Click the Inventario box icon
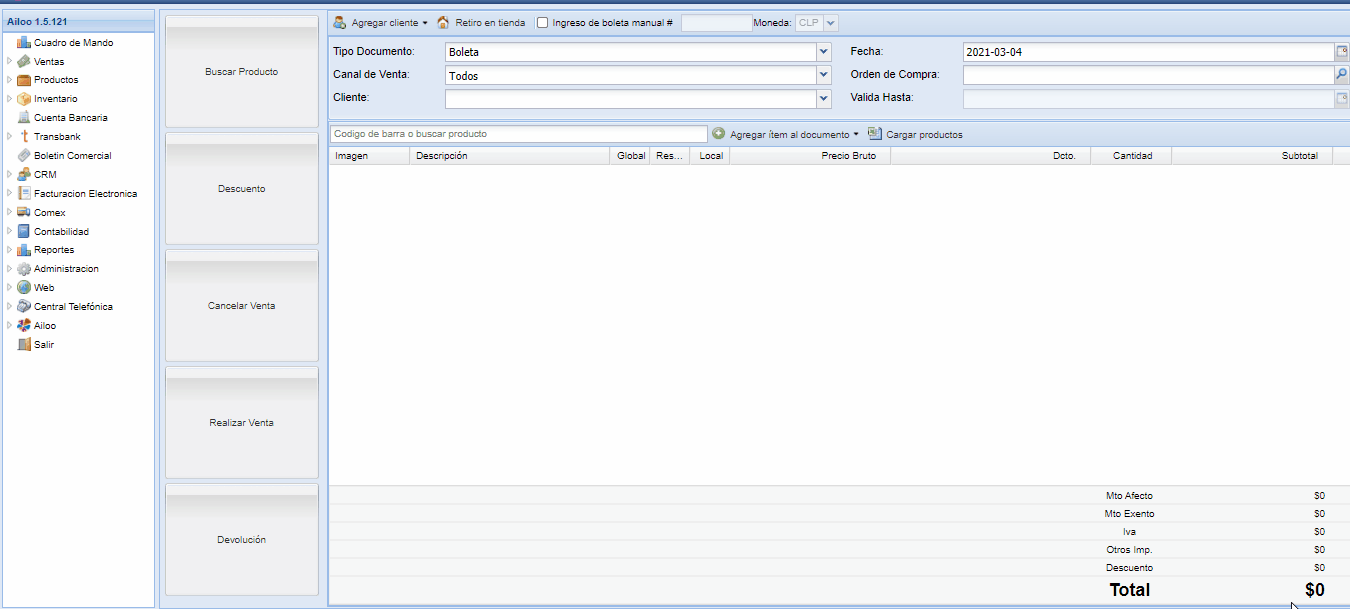 [24, 99]
